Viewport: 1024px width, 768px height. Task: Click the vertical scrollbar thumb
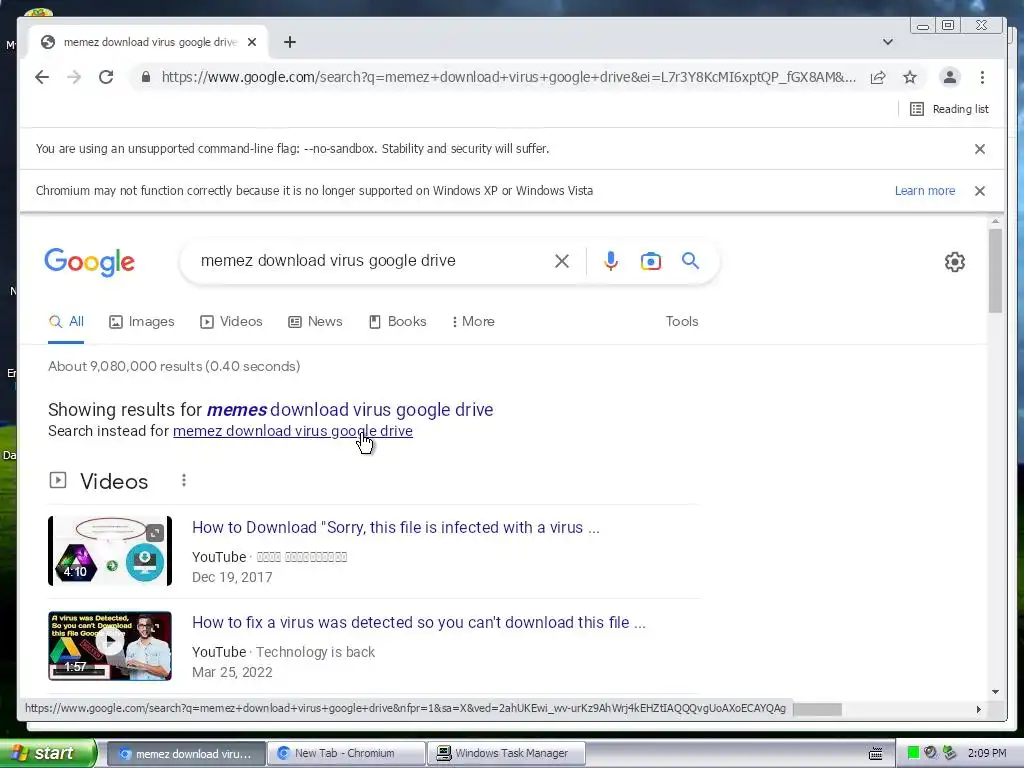[995, 271]
